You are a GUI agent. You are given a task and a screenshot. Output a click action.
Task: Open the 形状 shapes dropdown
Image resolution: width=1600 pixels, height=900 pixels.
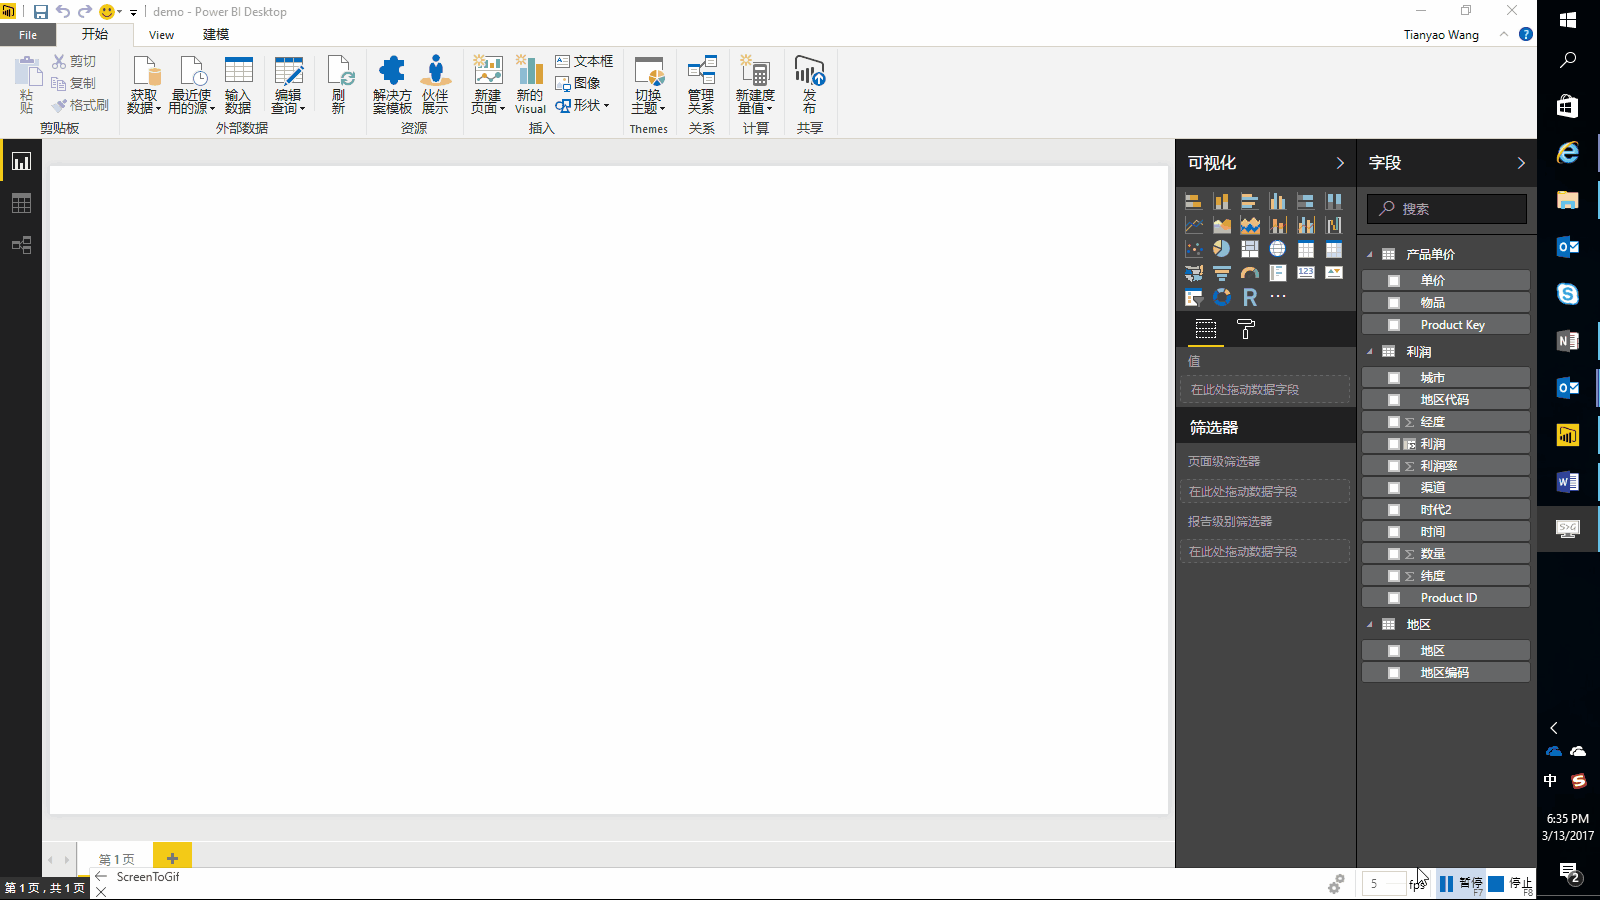coord(583,105)
